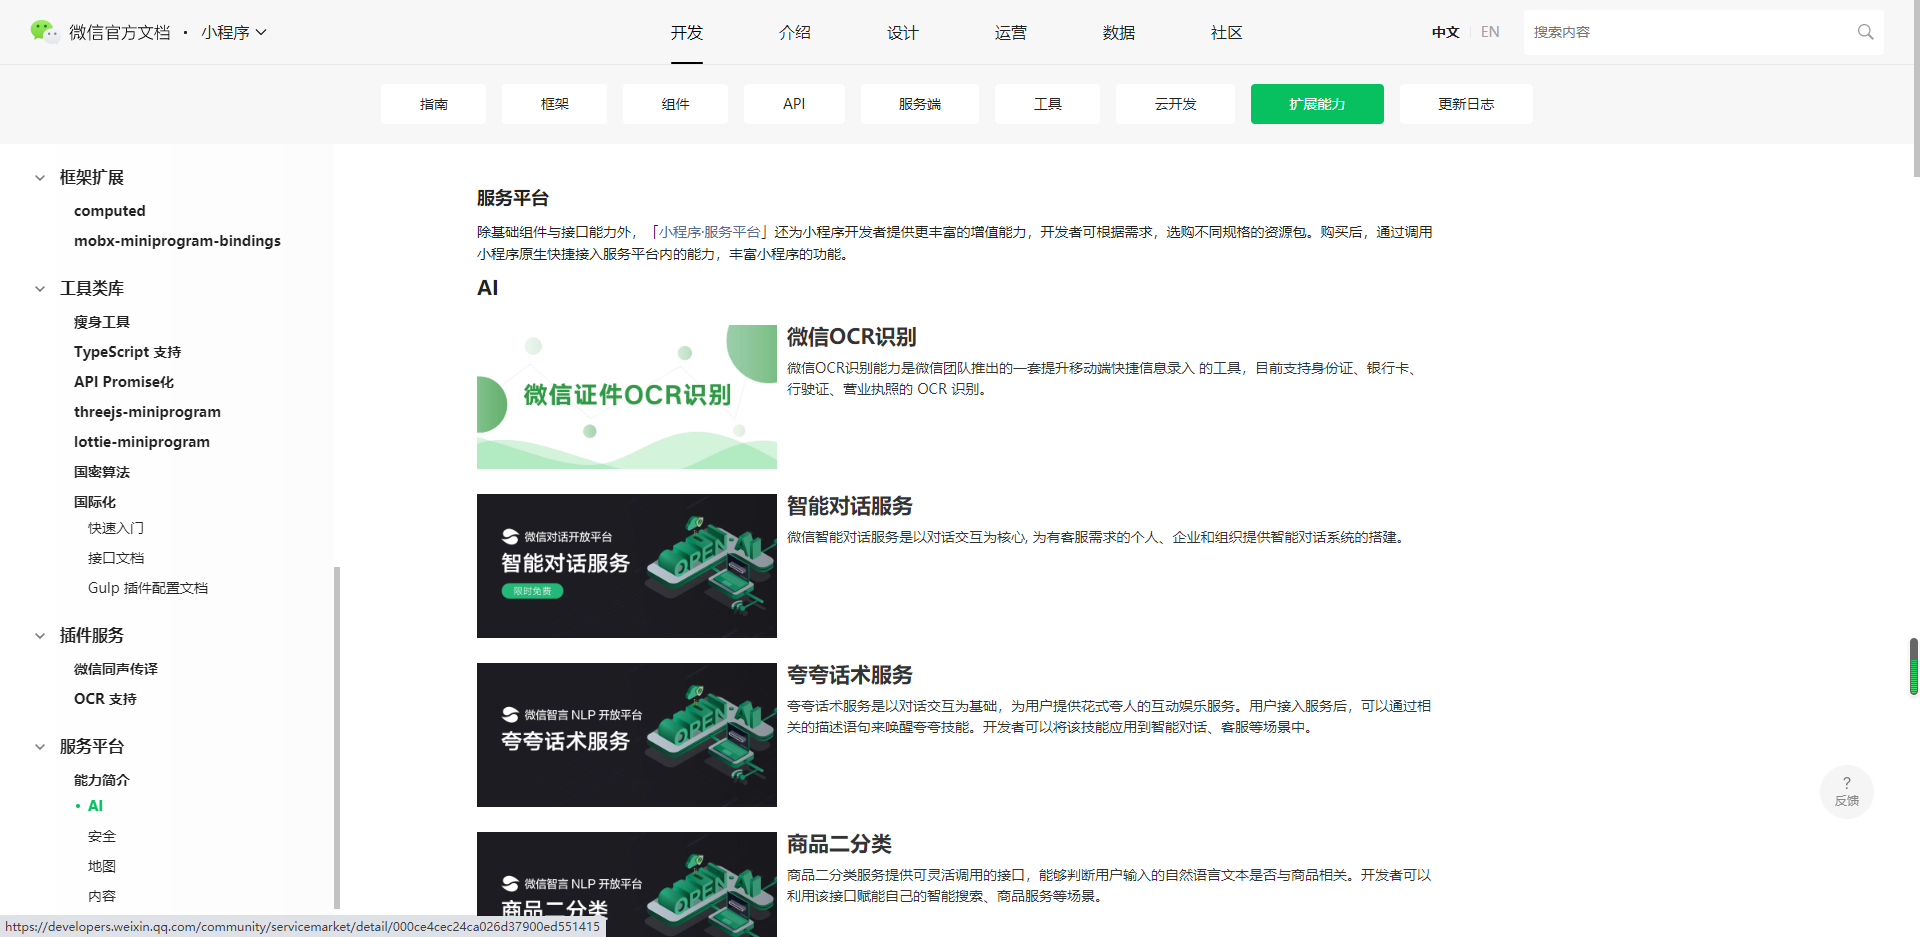Click the 智能对话服务 banner thumbnail
1920x937 pixels.
627,566
